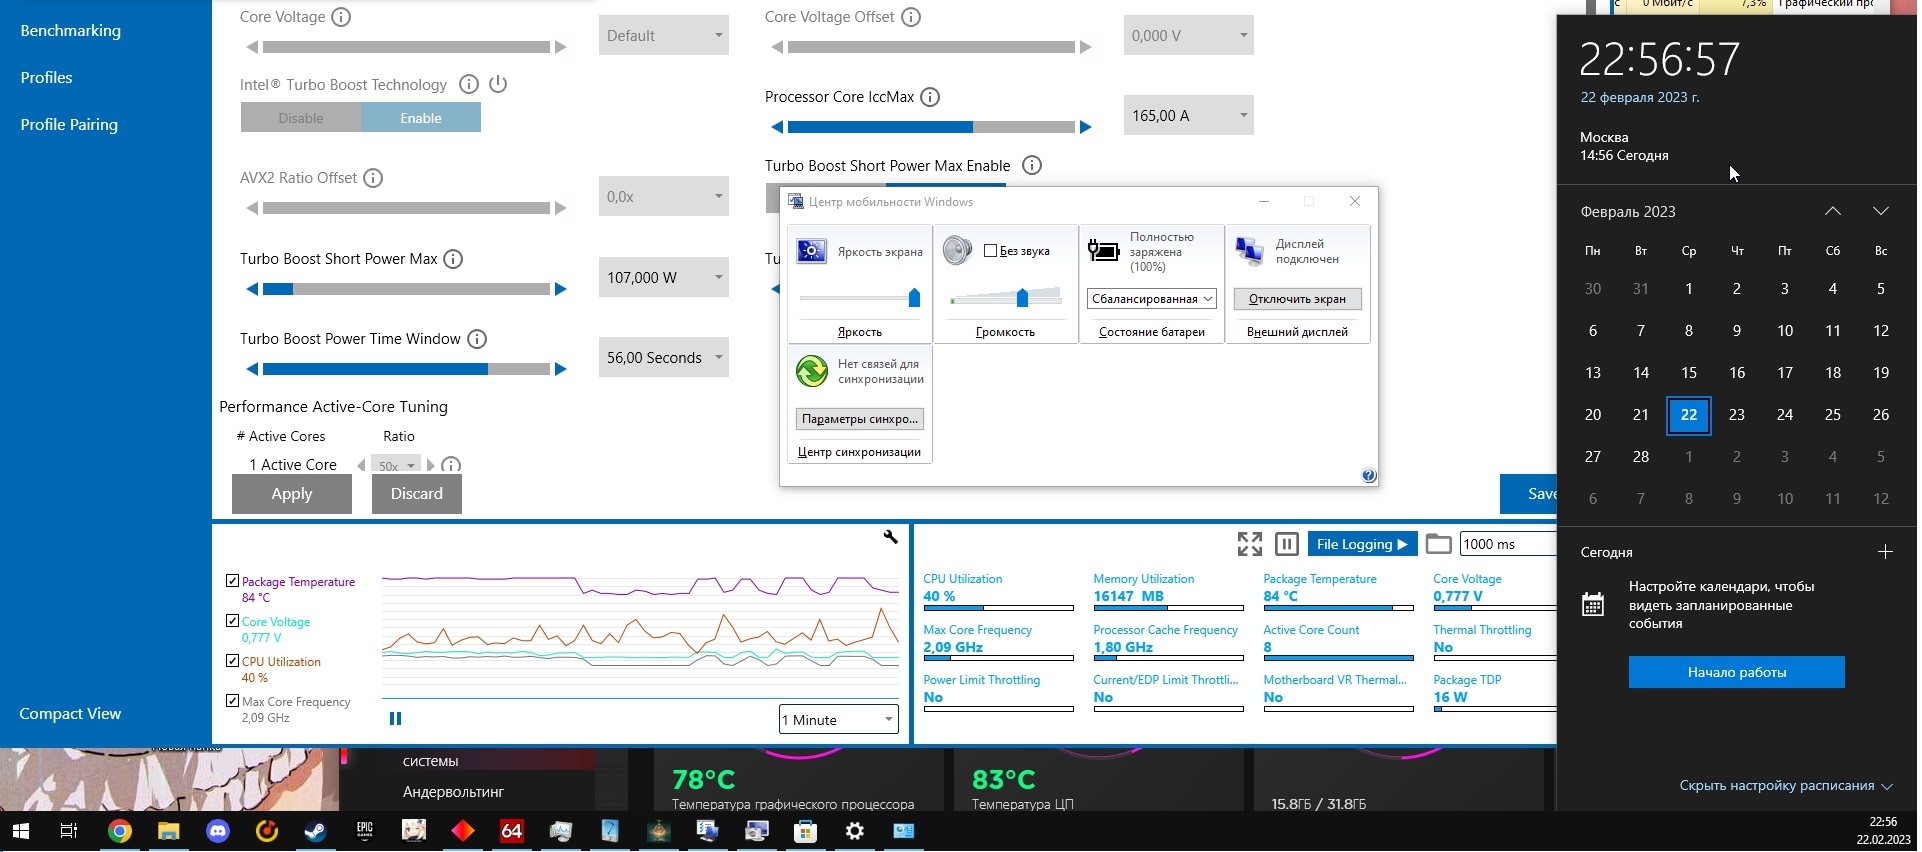Open Profile Pairing in the sidebar
This screenshot has width=1922, height=852.
pyautogui.click(x=69, y=125)
